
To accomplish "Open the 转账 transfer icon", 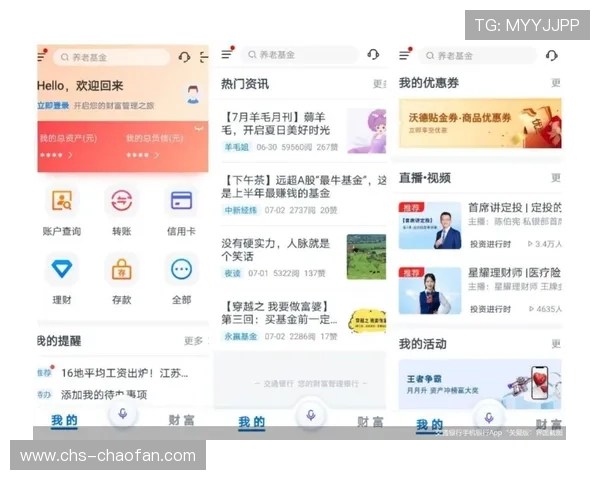I will click(x=122, y=201).
